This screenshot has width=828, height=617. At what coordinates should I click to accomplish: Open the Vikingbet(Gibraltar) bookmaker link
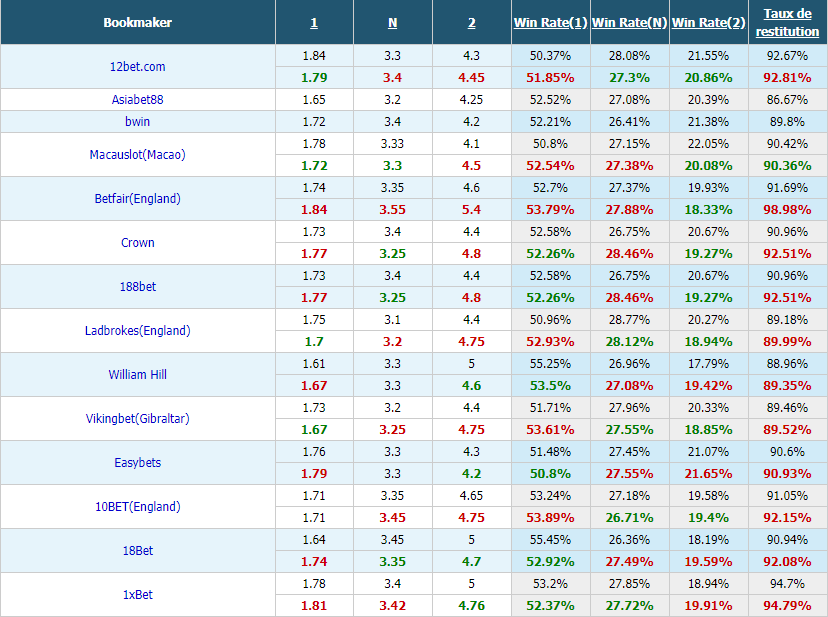[137, 418]
